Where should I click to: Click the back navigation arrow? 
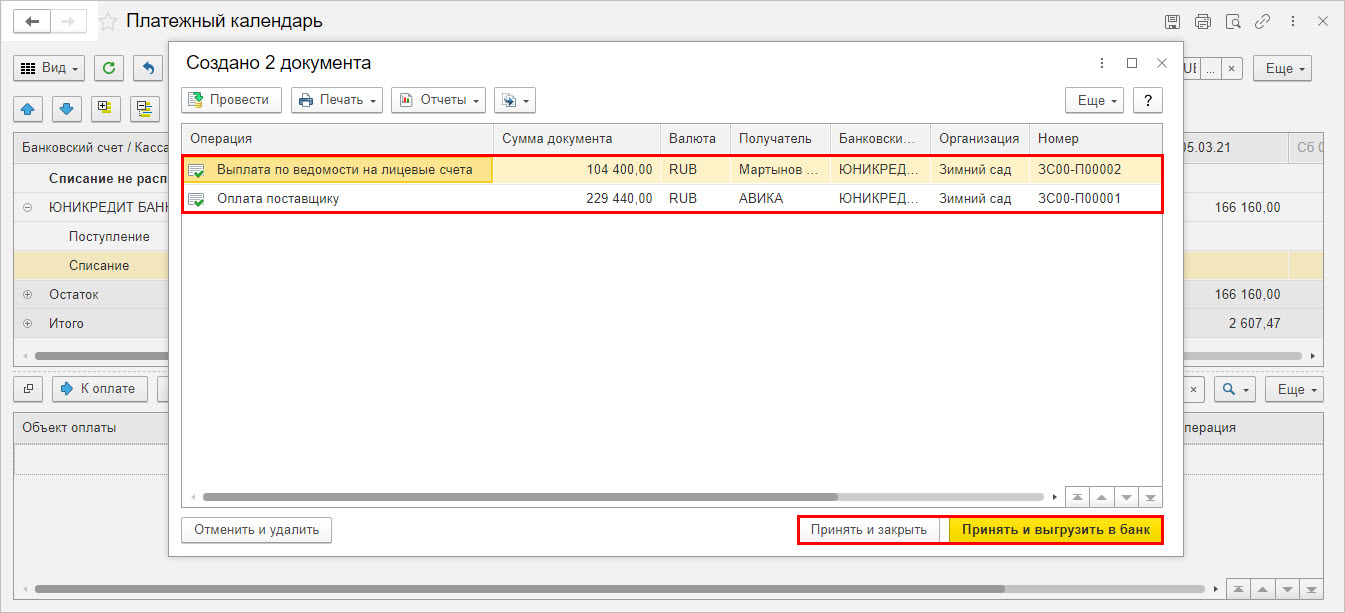31,21
